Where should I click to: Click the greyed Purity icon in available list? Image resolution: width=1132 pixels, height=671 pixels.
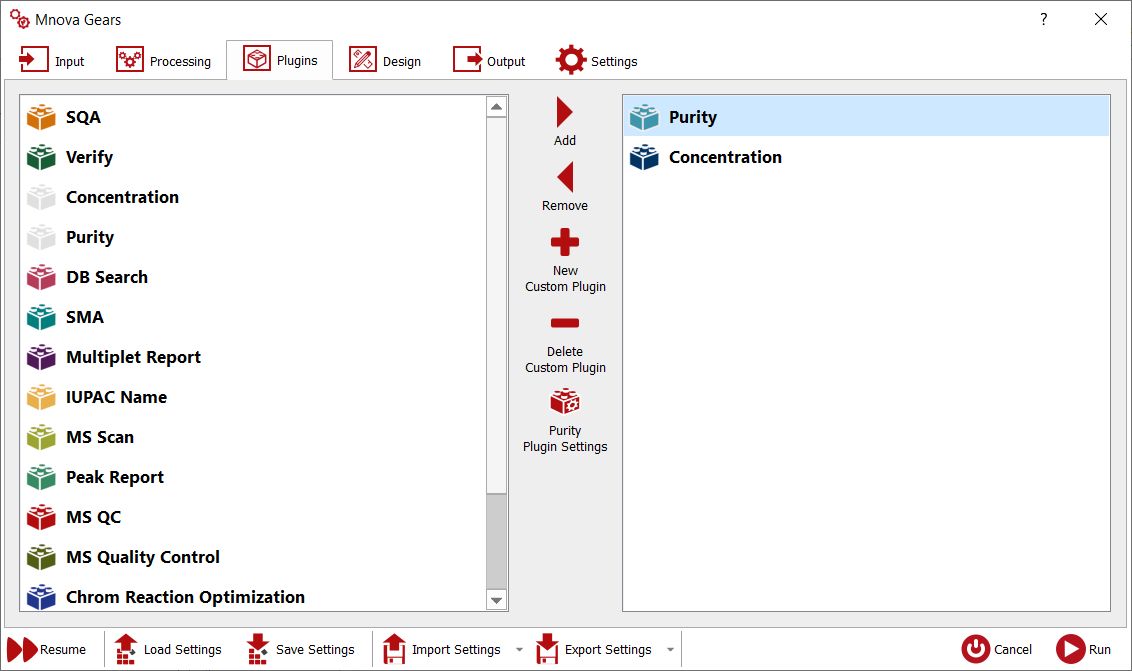[x=41, y=237]
